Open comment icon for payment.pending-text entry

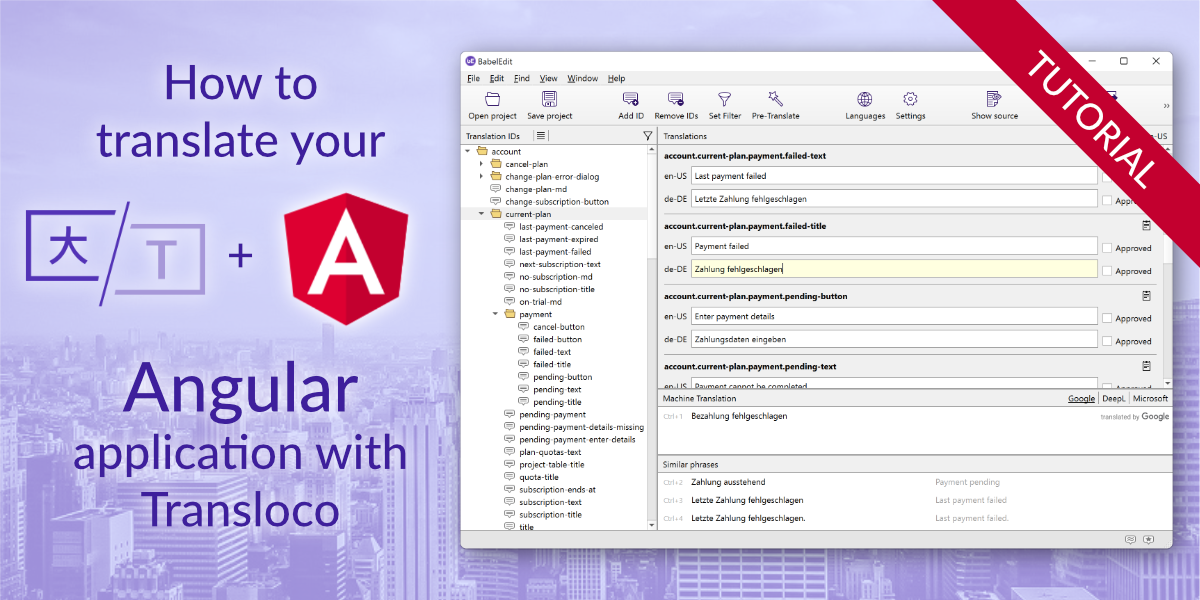pos(1146,367)
